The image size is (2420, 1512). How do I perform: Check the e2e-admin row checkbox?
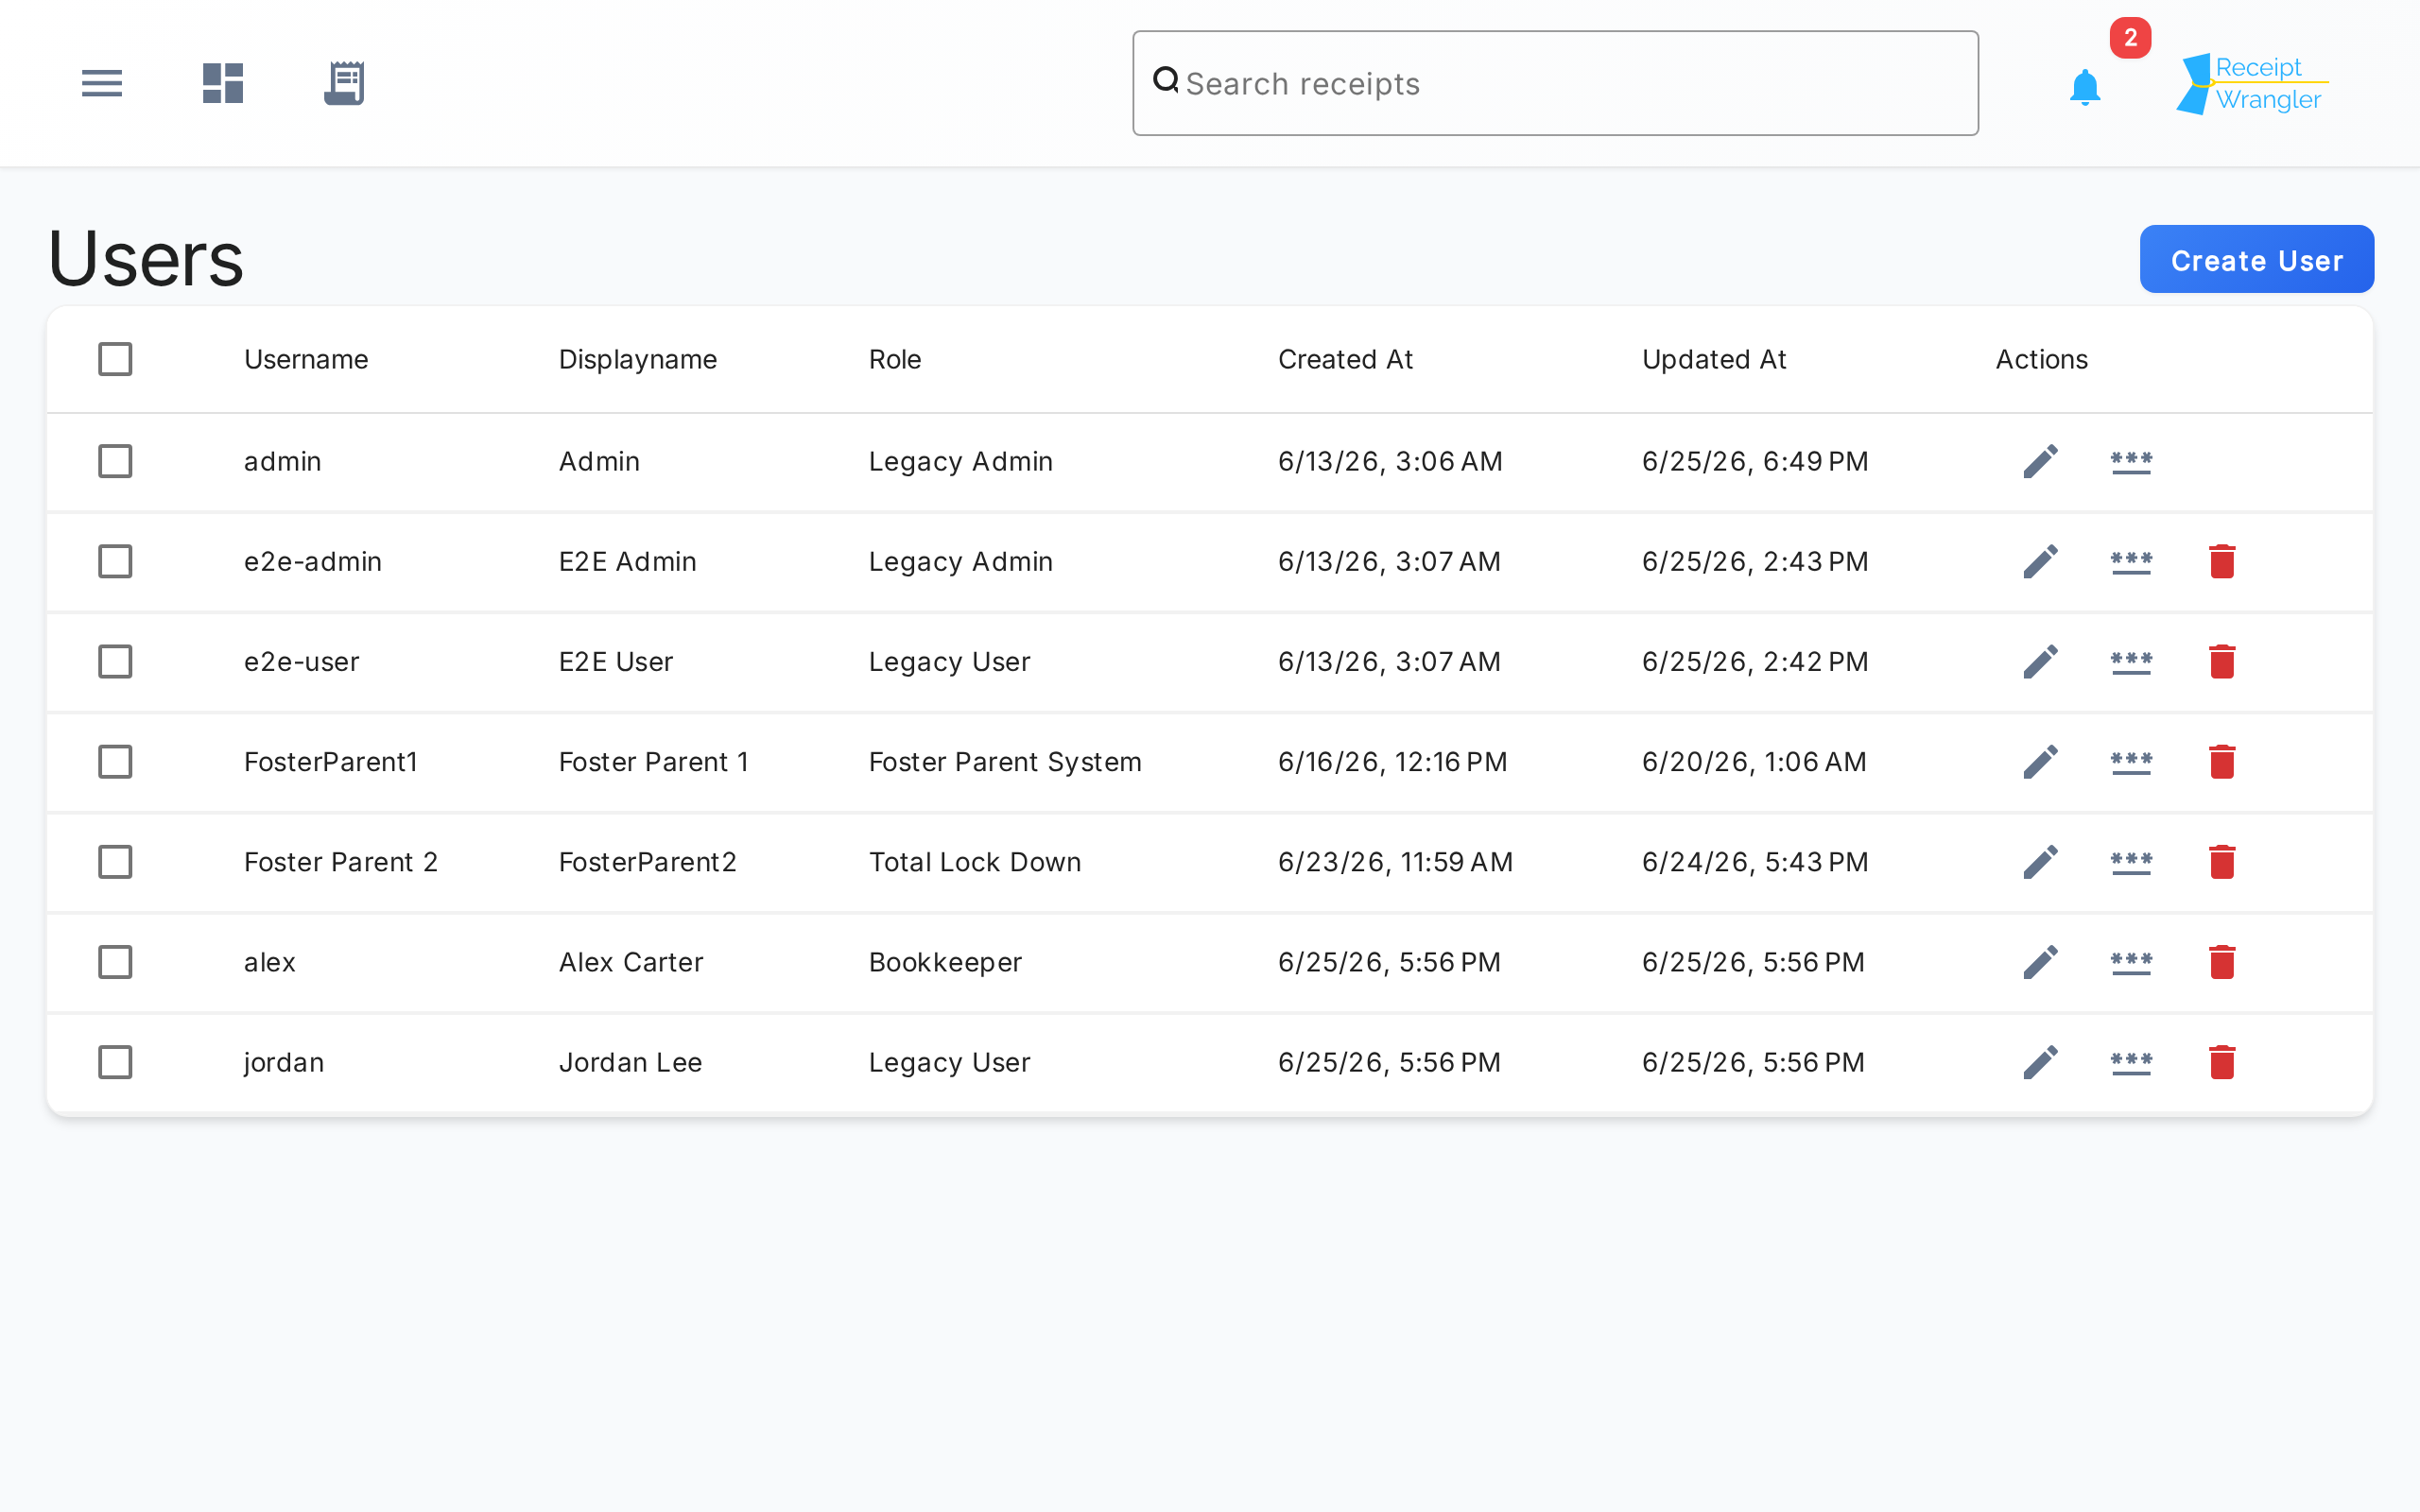pos(115,561)
